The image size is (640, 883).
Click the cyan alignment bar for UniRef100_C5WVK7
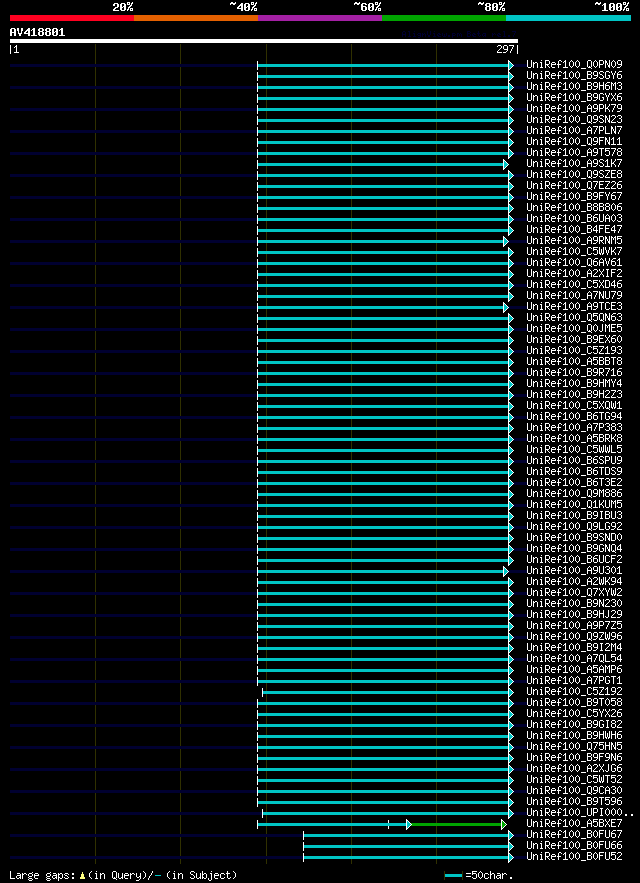pos(385,252)
